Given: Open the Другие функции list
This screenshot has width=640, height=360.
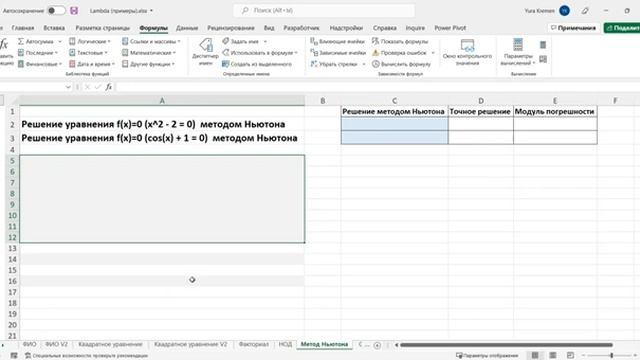Looking at the screenshot, I should tap(148, 64).
